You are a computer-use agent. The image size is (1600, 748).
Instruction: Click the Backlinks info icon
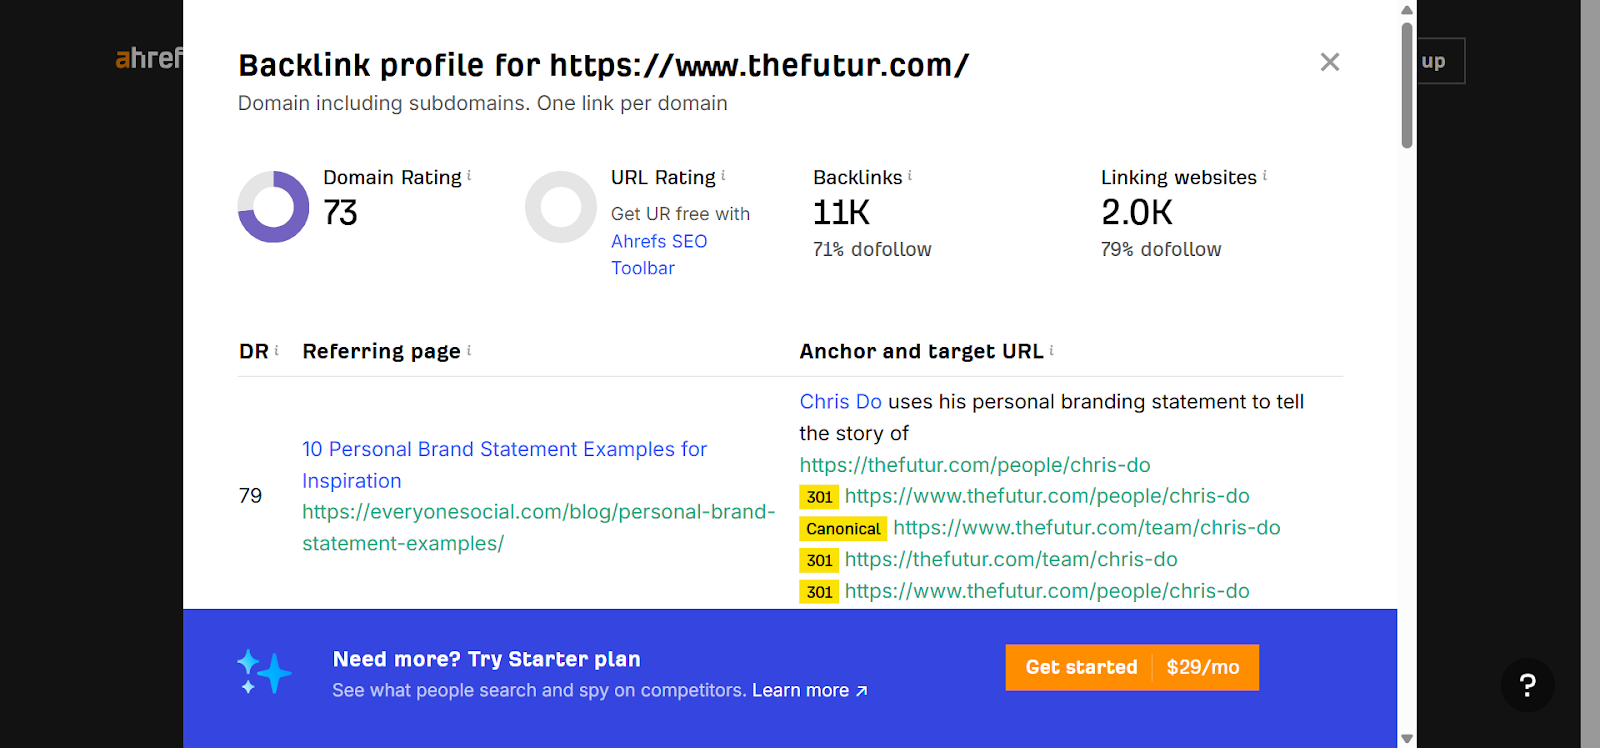click(911, 177)
